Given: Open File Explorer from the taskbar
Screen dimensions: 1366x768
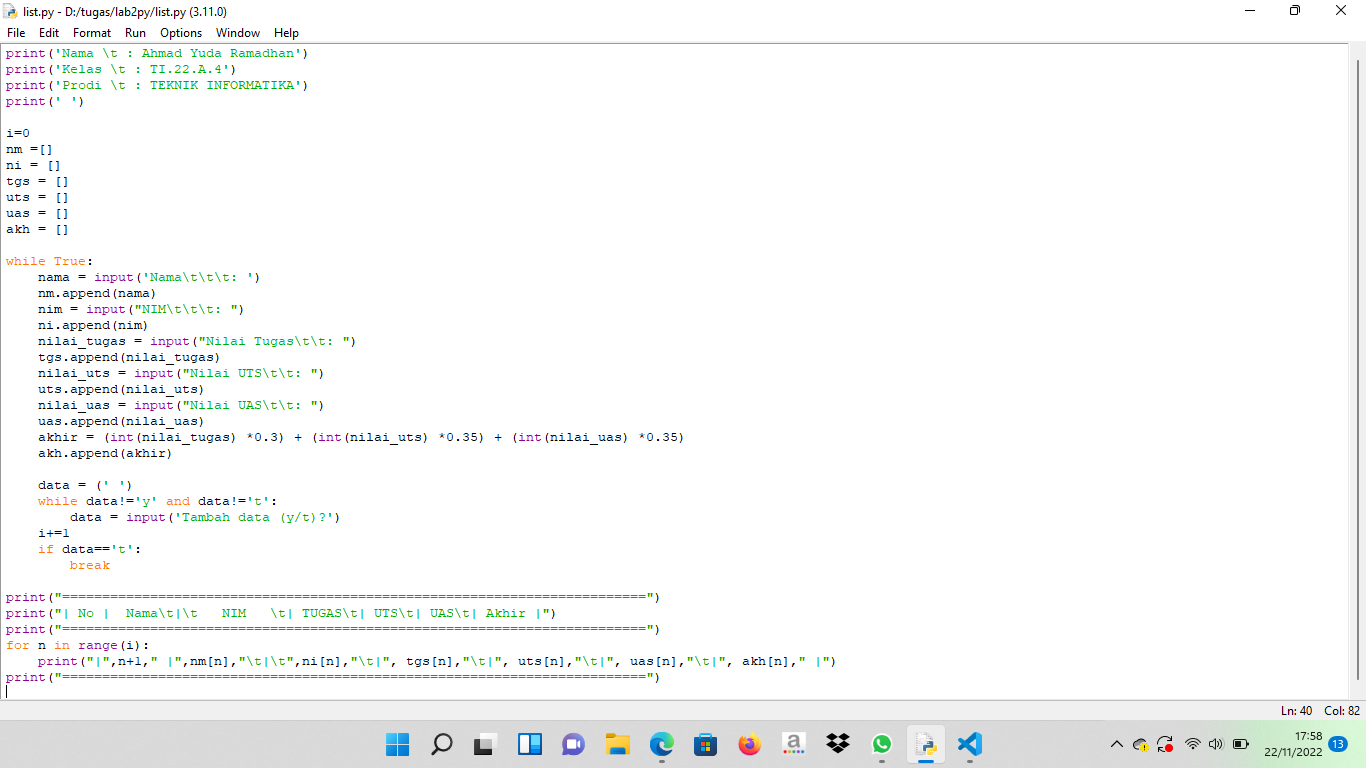Looking at the screenshot, I should [x=617, y=744].
